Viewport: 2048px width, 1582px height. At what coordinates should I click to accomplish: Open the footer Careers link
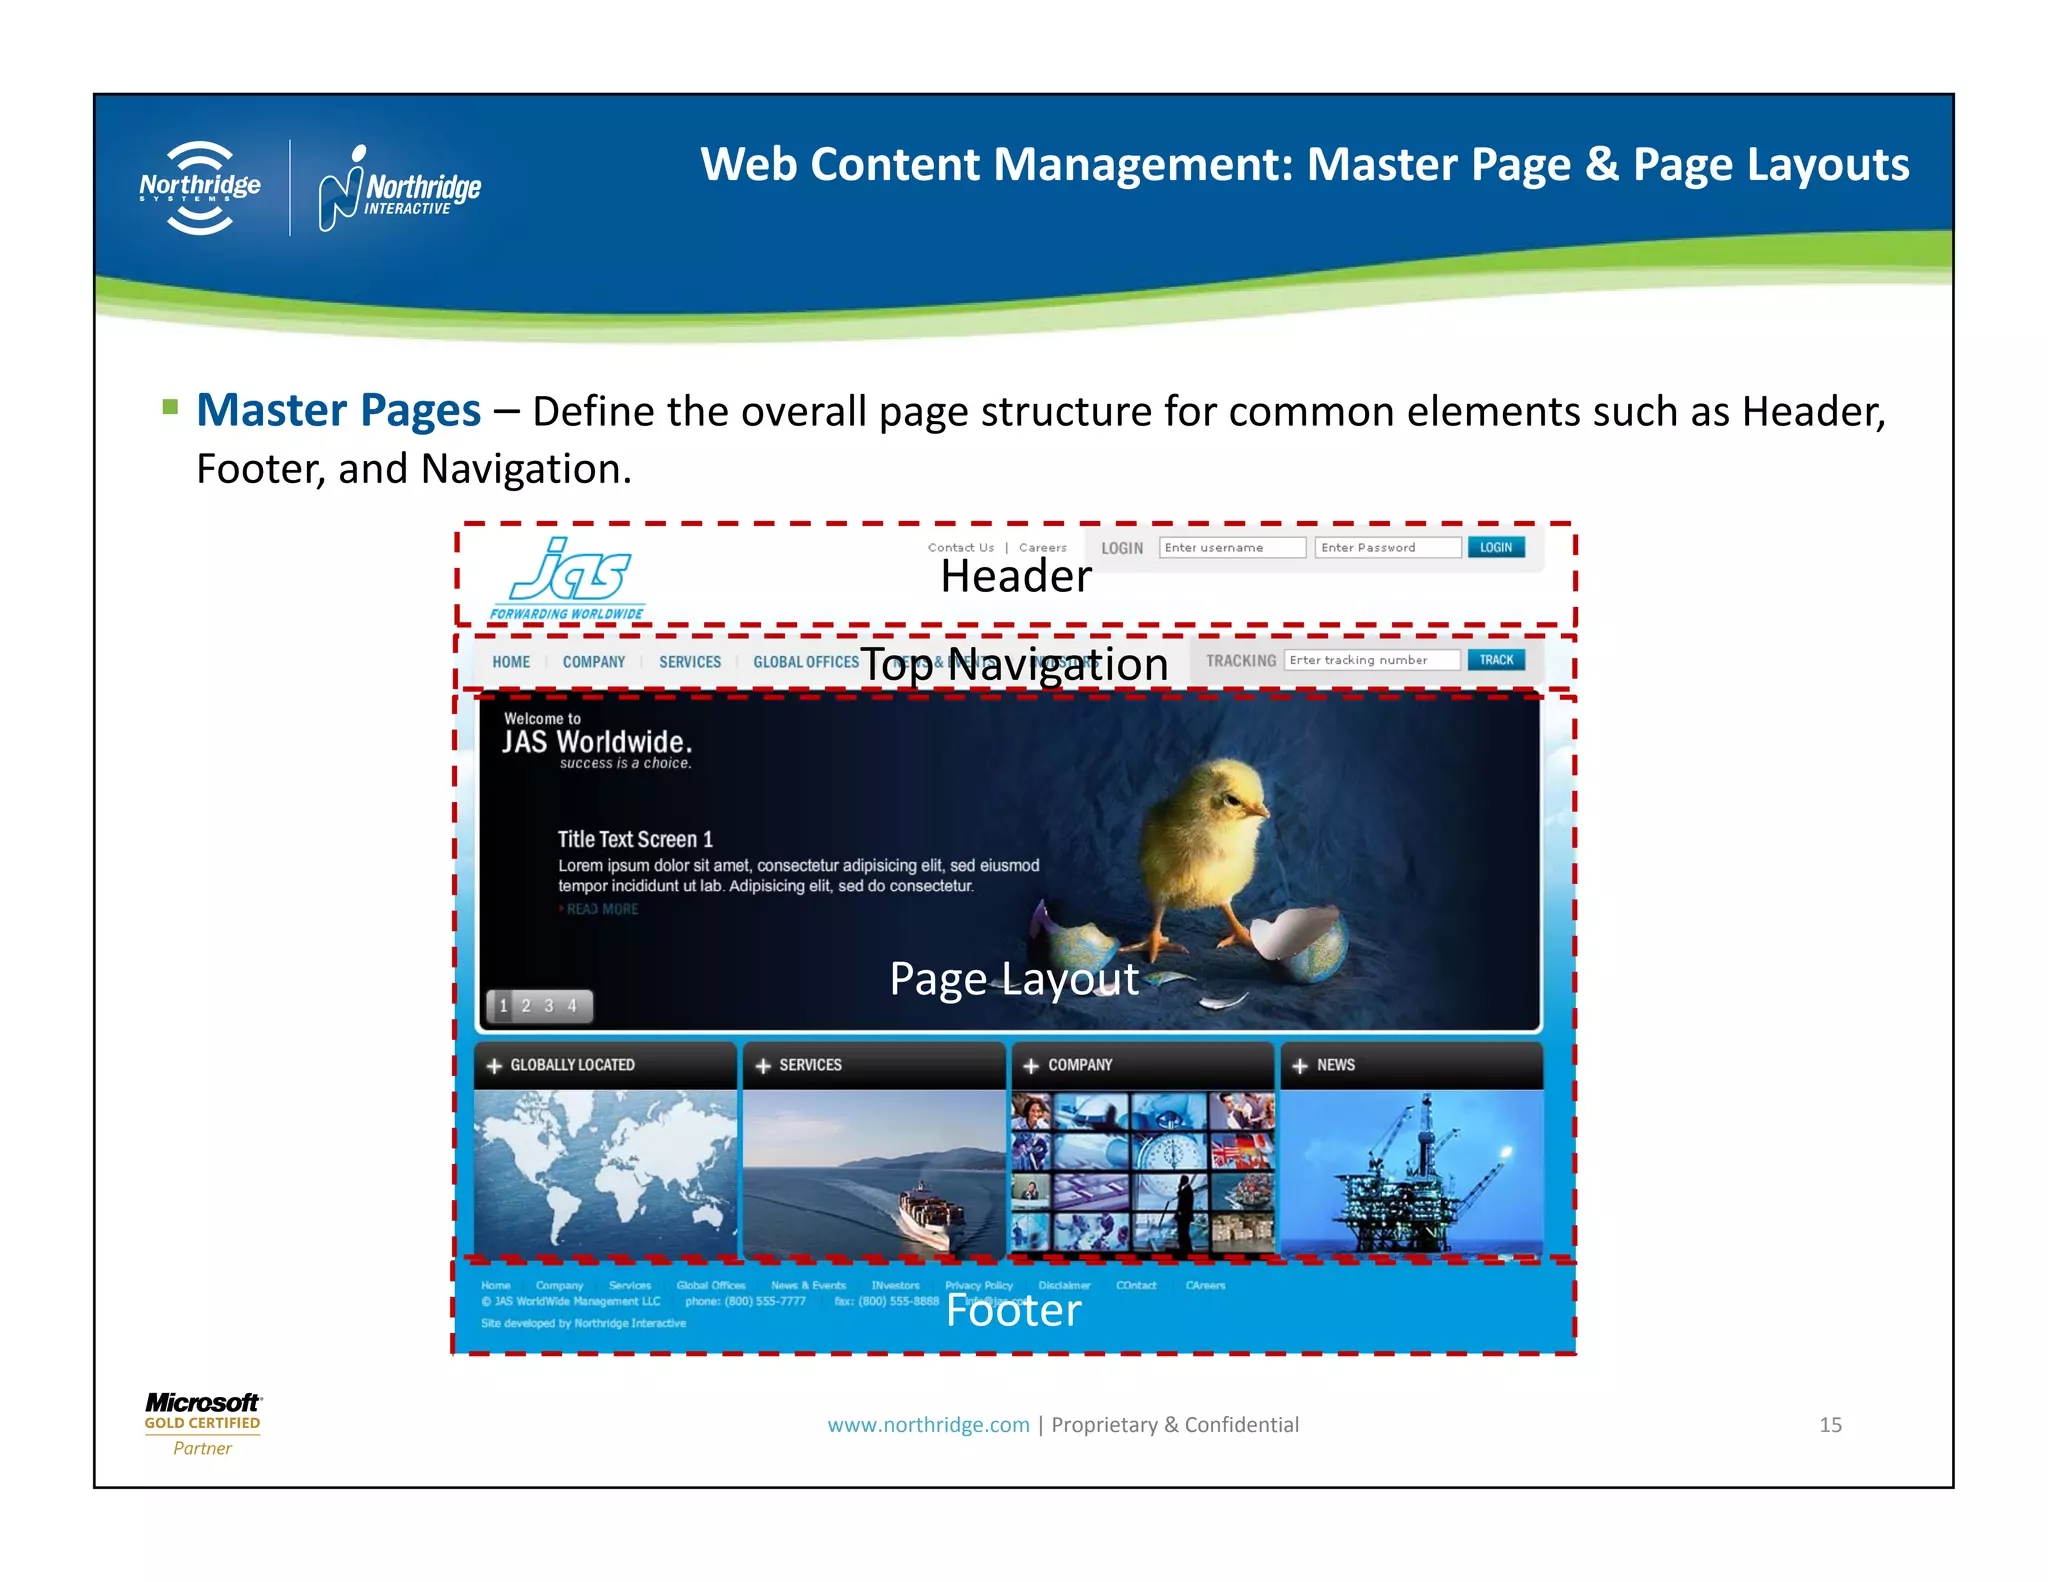coord(1205,1286)
